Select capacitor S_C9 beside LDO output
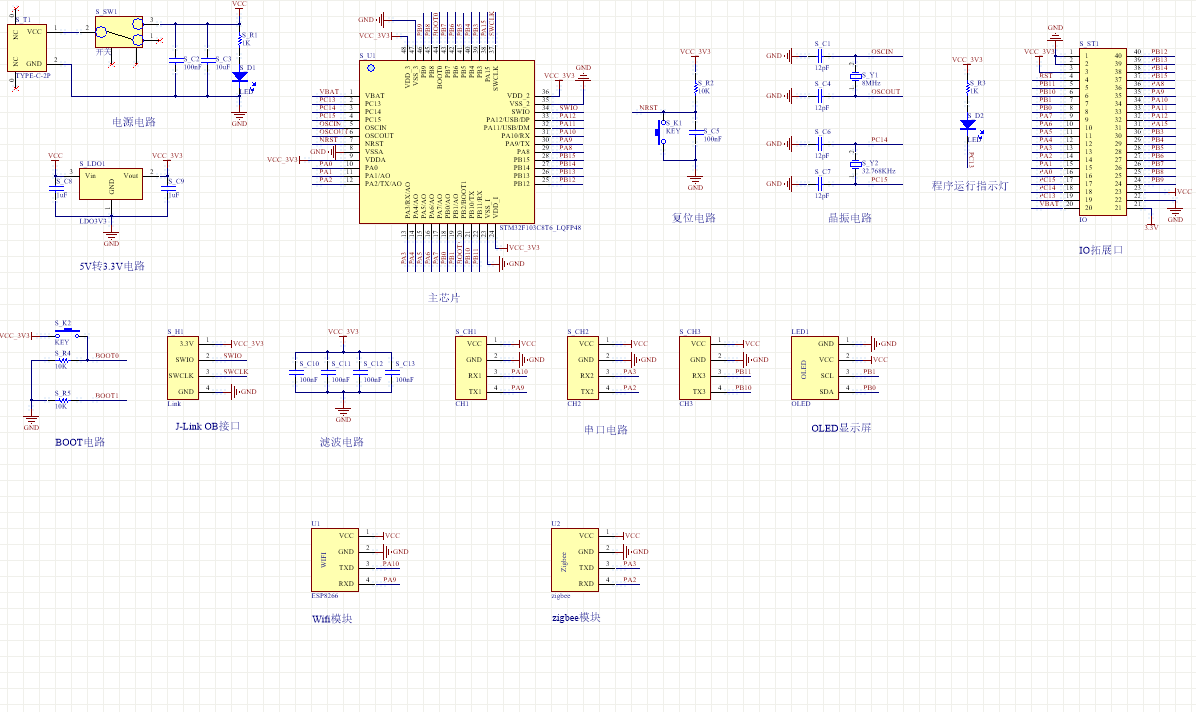Screen dimensions: 1196x712 [167, 188]
